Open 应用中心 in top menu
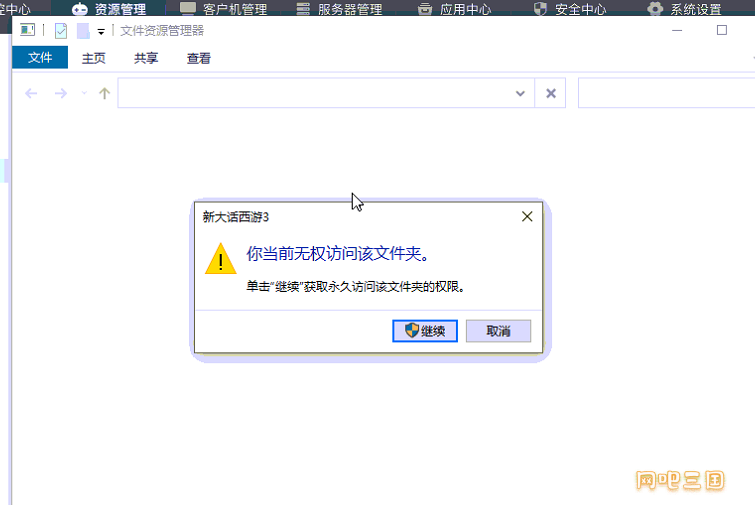 pyautogui.click(x=454, y=9)
